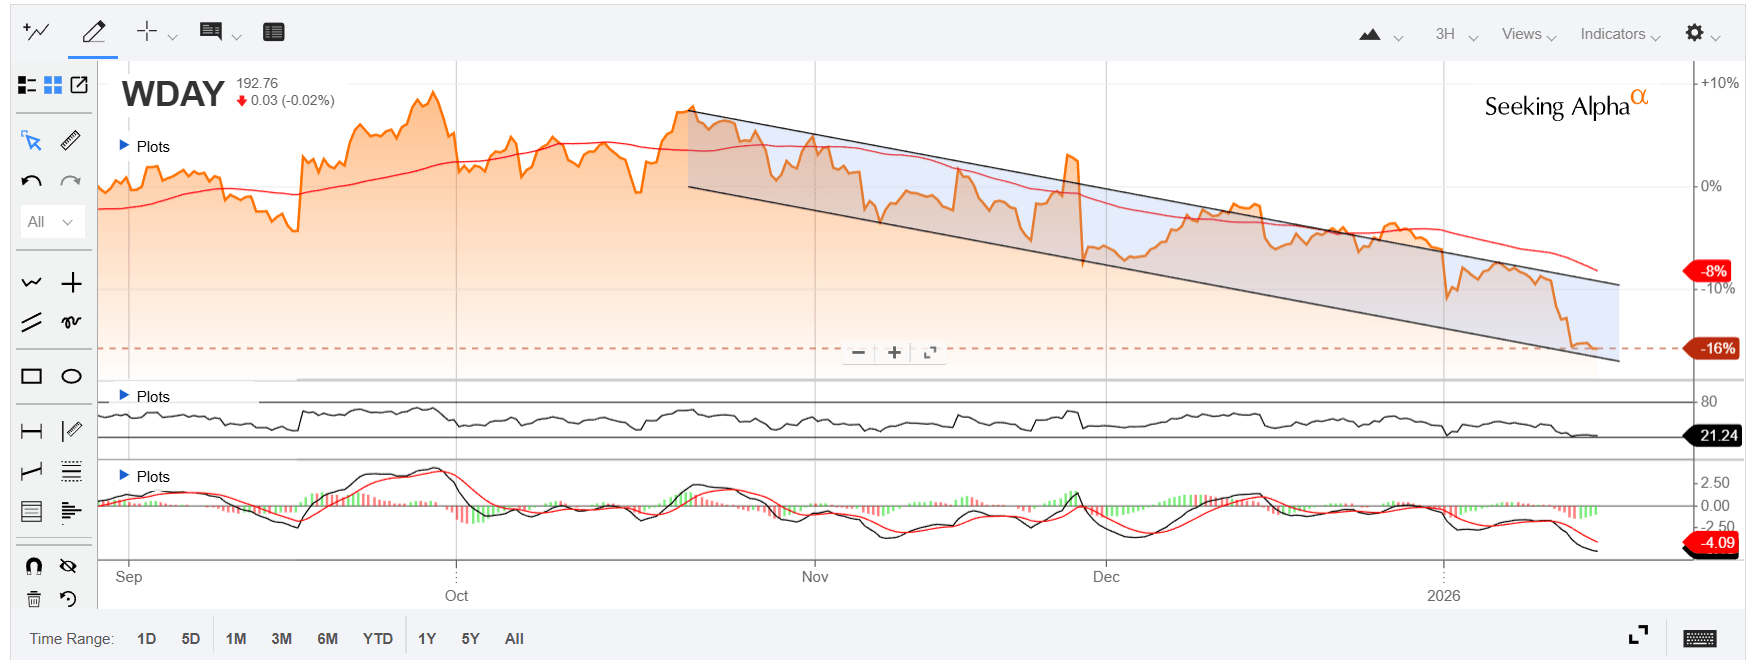Select the 5D time range

(x=191, y=639)
